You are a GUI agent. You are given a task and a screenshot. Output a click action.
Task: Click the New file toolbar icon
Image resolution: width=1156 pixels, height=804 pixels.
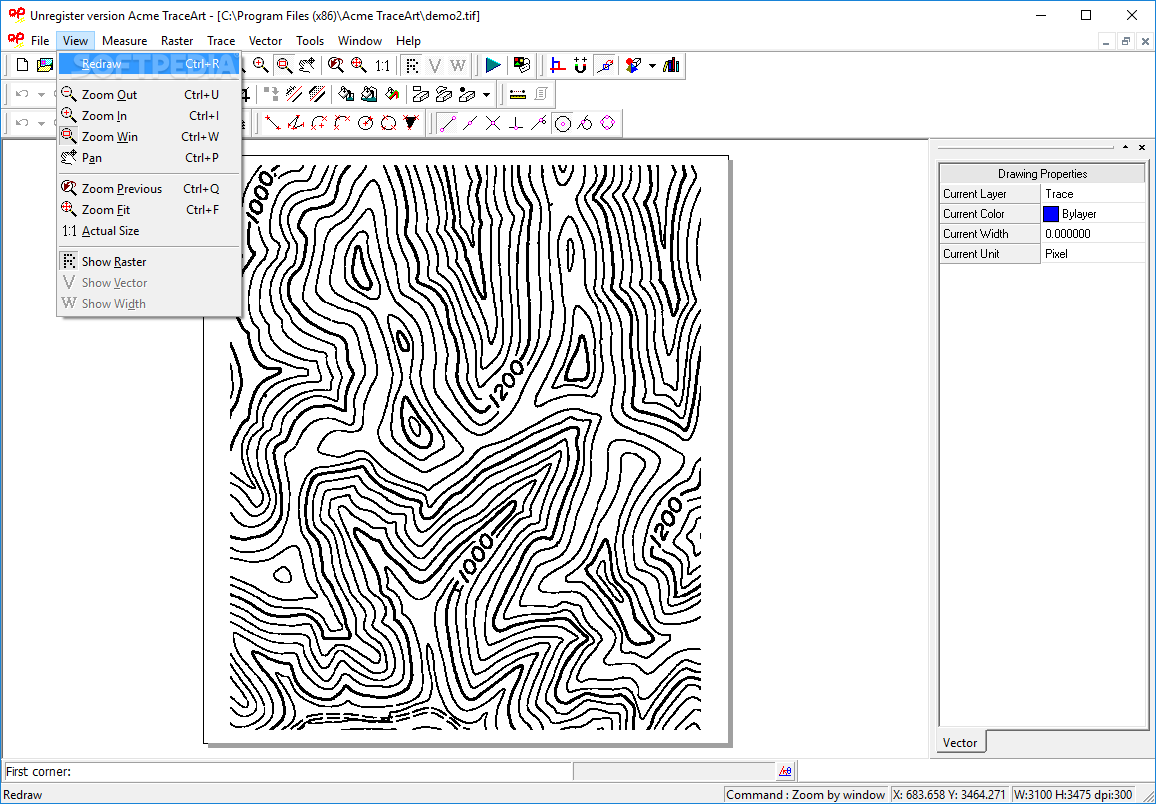coord(22,65)
